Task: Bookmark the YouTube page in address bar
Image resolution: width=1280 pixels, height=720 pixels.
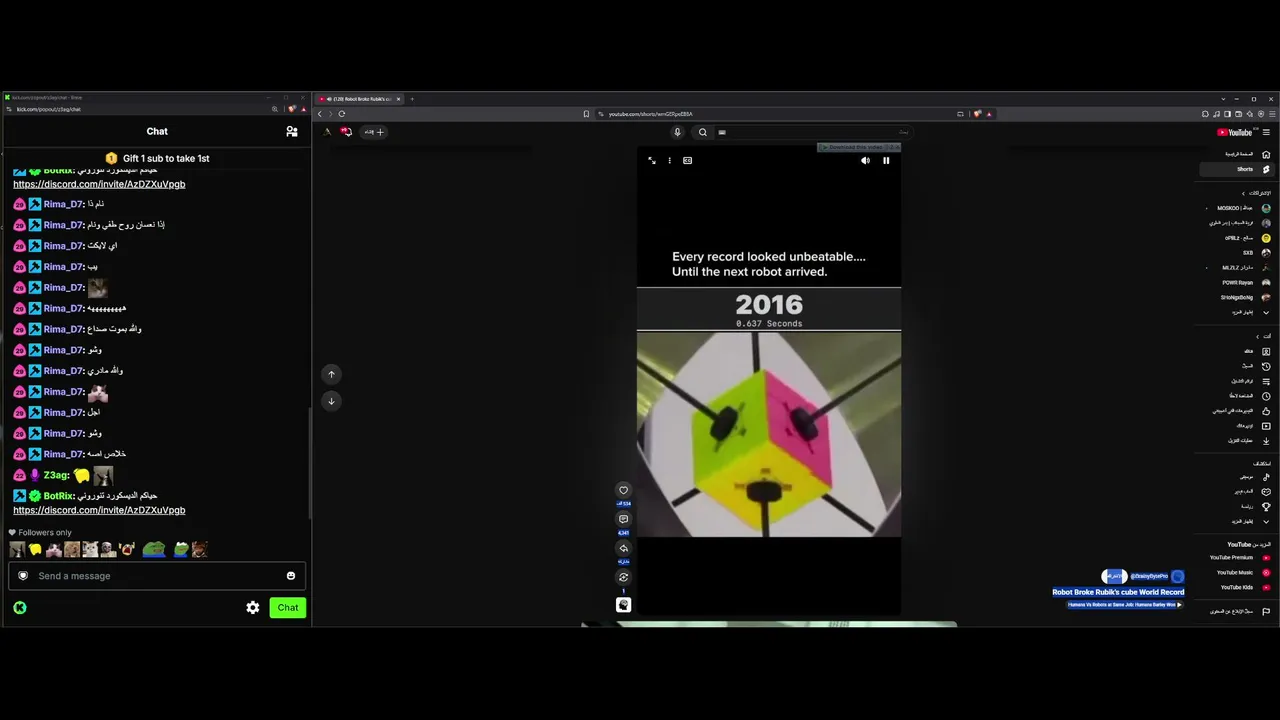Action: tap(586, 114)
